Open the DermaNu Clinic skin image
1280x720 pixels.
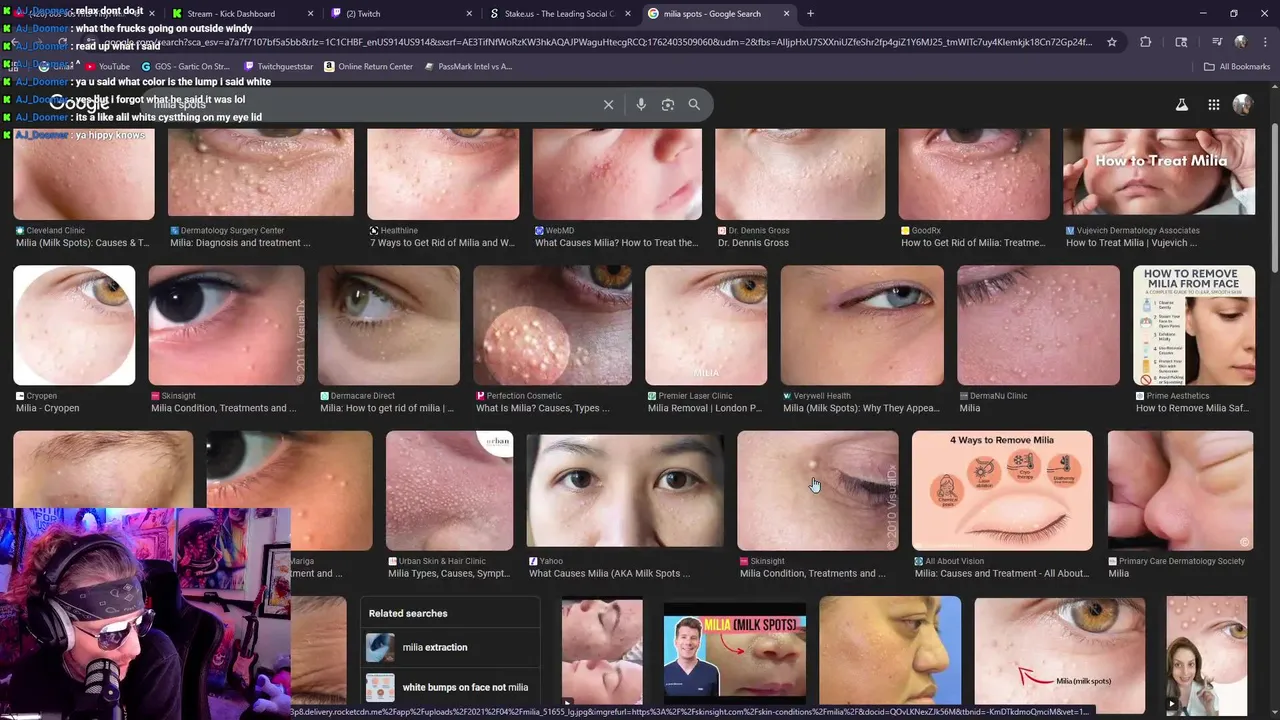[1038, 325]
